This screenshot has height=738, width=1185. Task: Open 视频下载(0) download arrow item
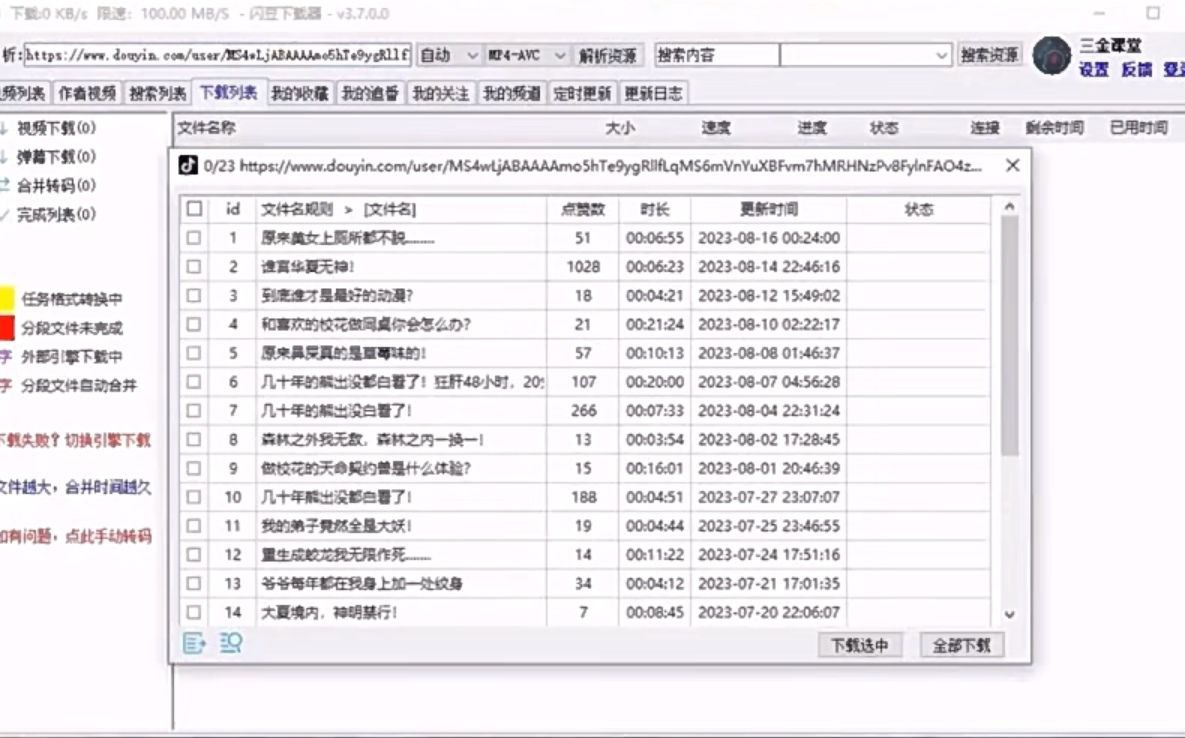[48, 128]
